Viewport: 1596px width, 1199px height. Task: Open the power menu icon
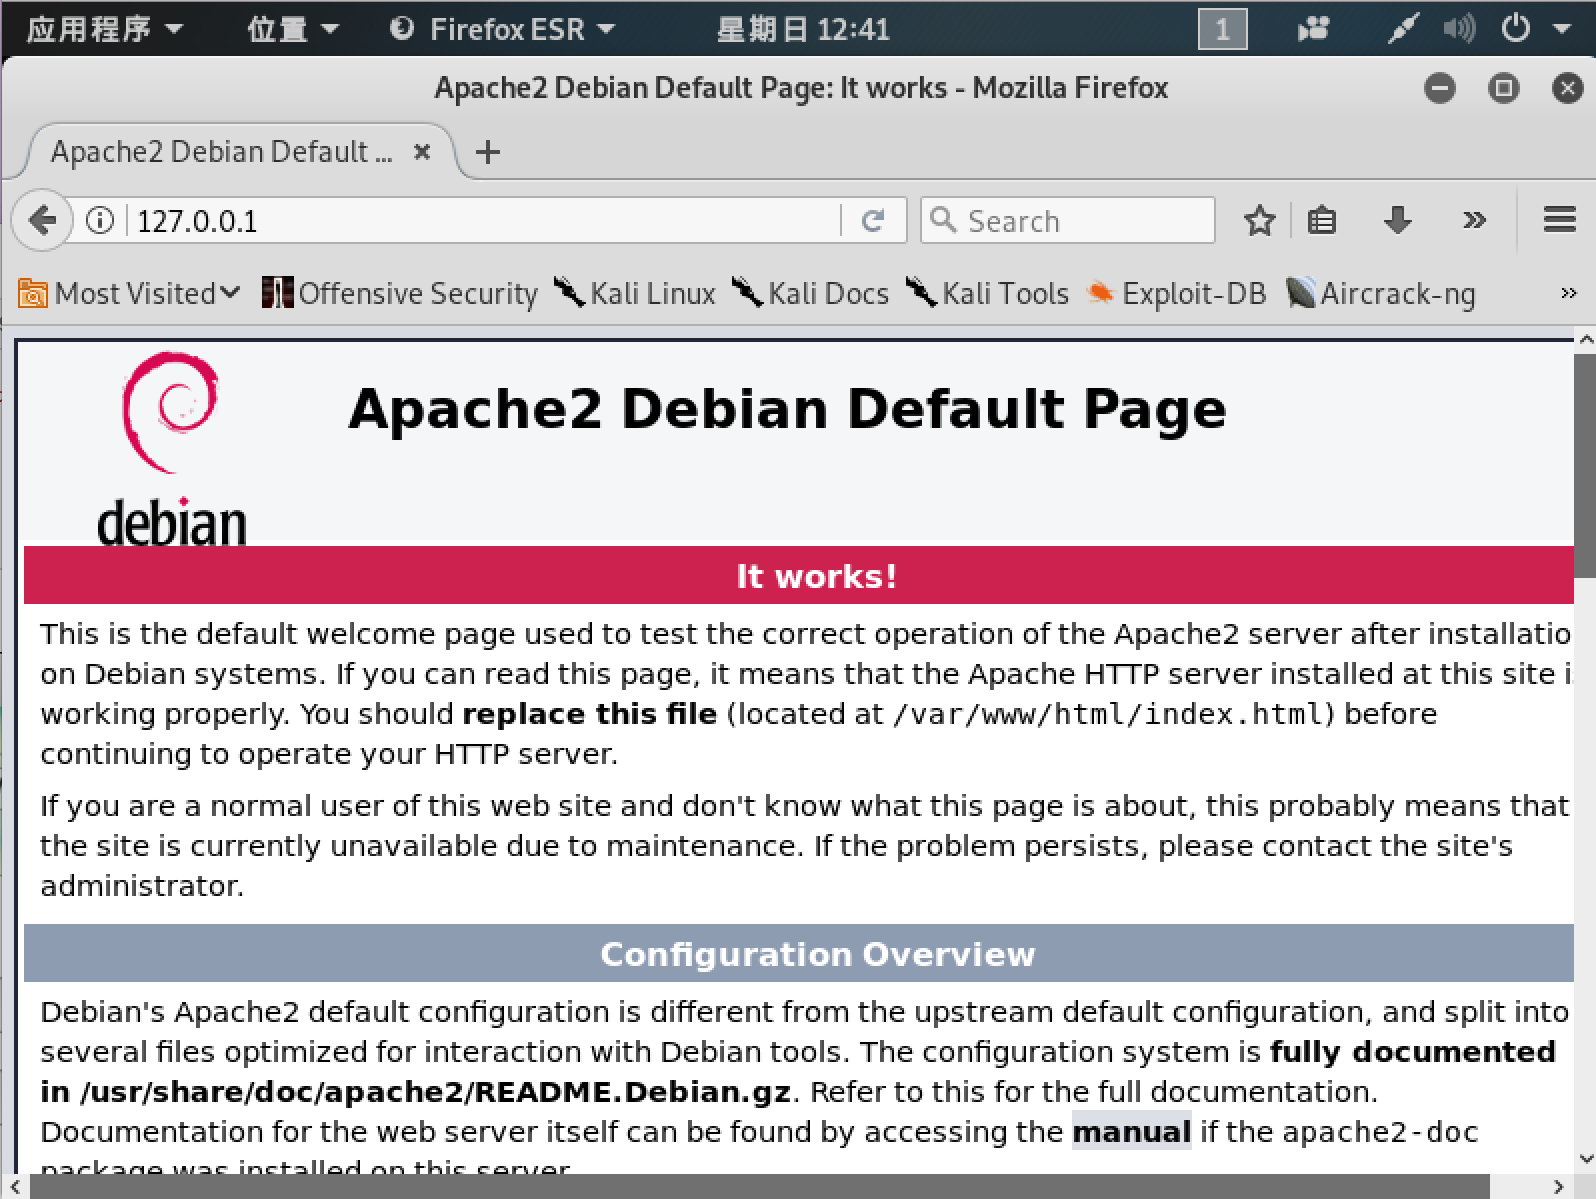[1515, 28]
